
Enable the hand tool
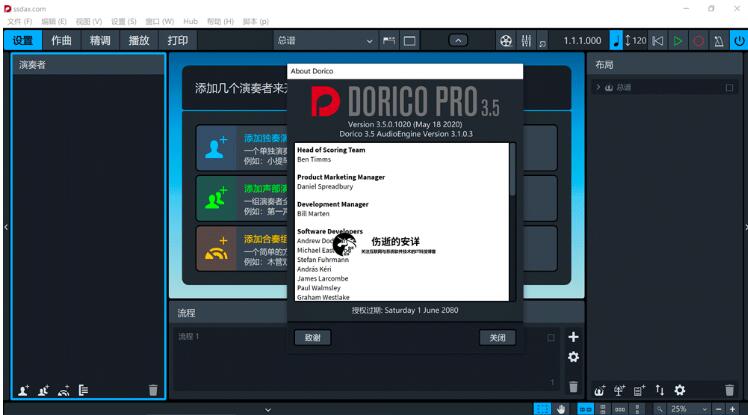pos(561,409)
